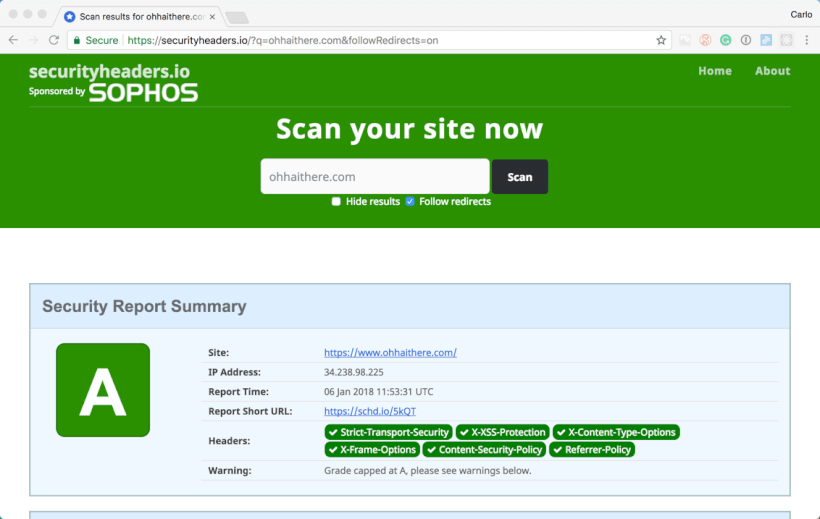The height and width of the screenshot is (519, 820).
Task: Click the black Scan button
Action: click(x=520, y=177)
